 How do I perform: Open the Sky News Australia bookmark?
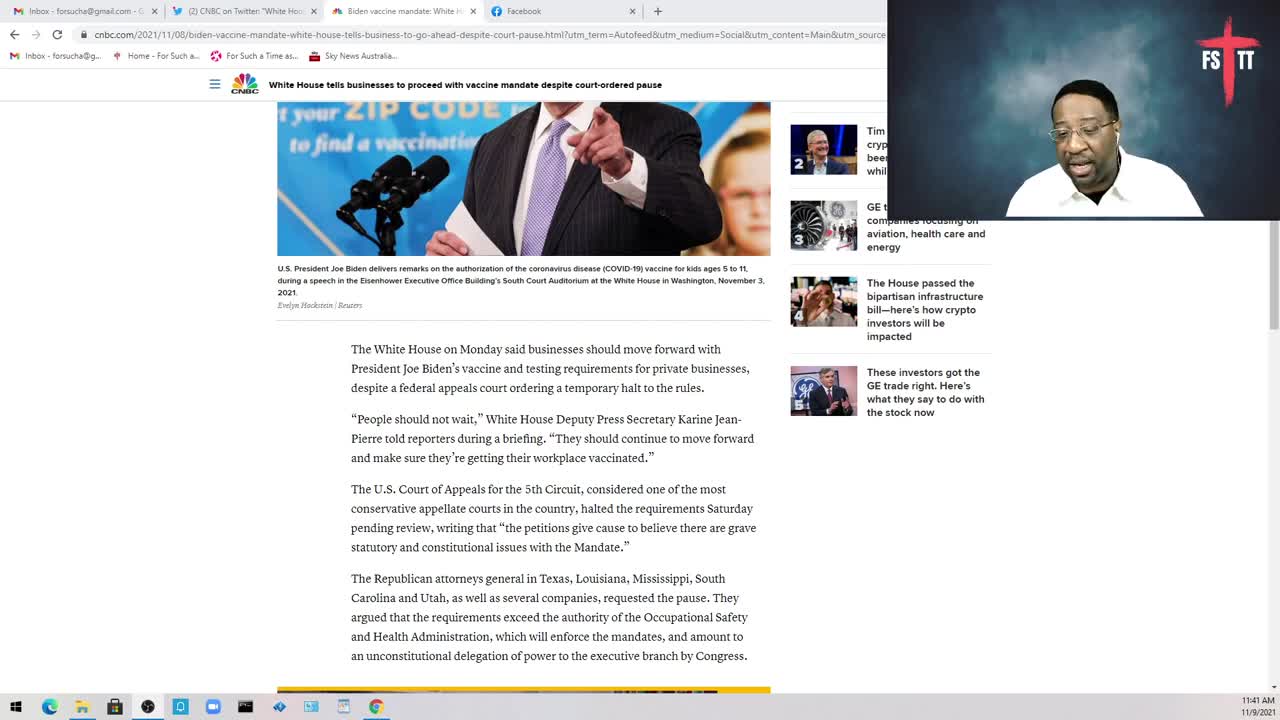pos(353,56)
